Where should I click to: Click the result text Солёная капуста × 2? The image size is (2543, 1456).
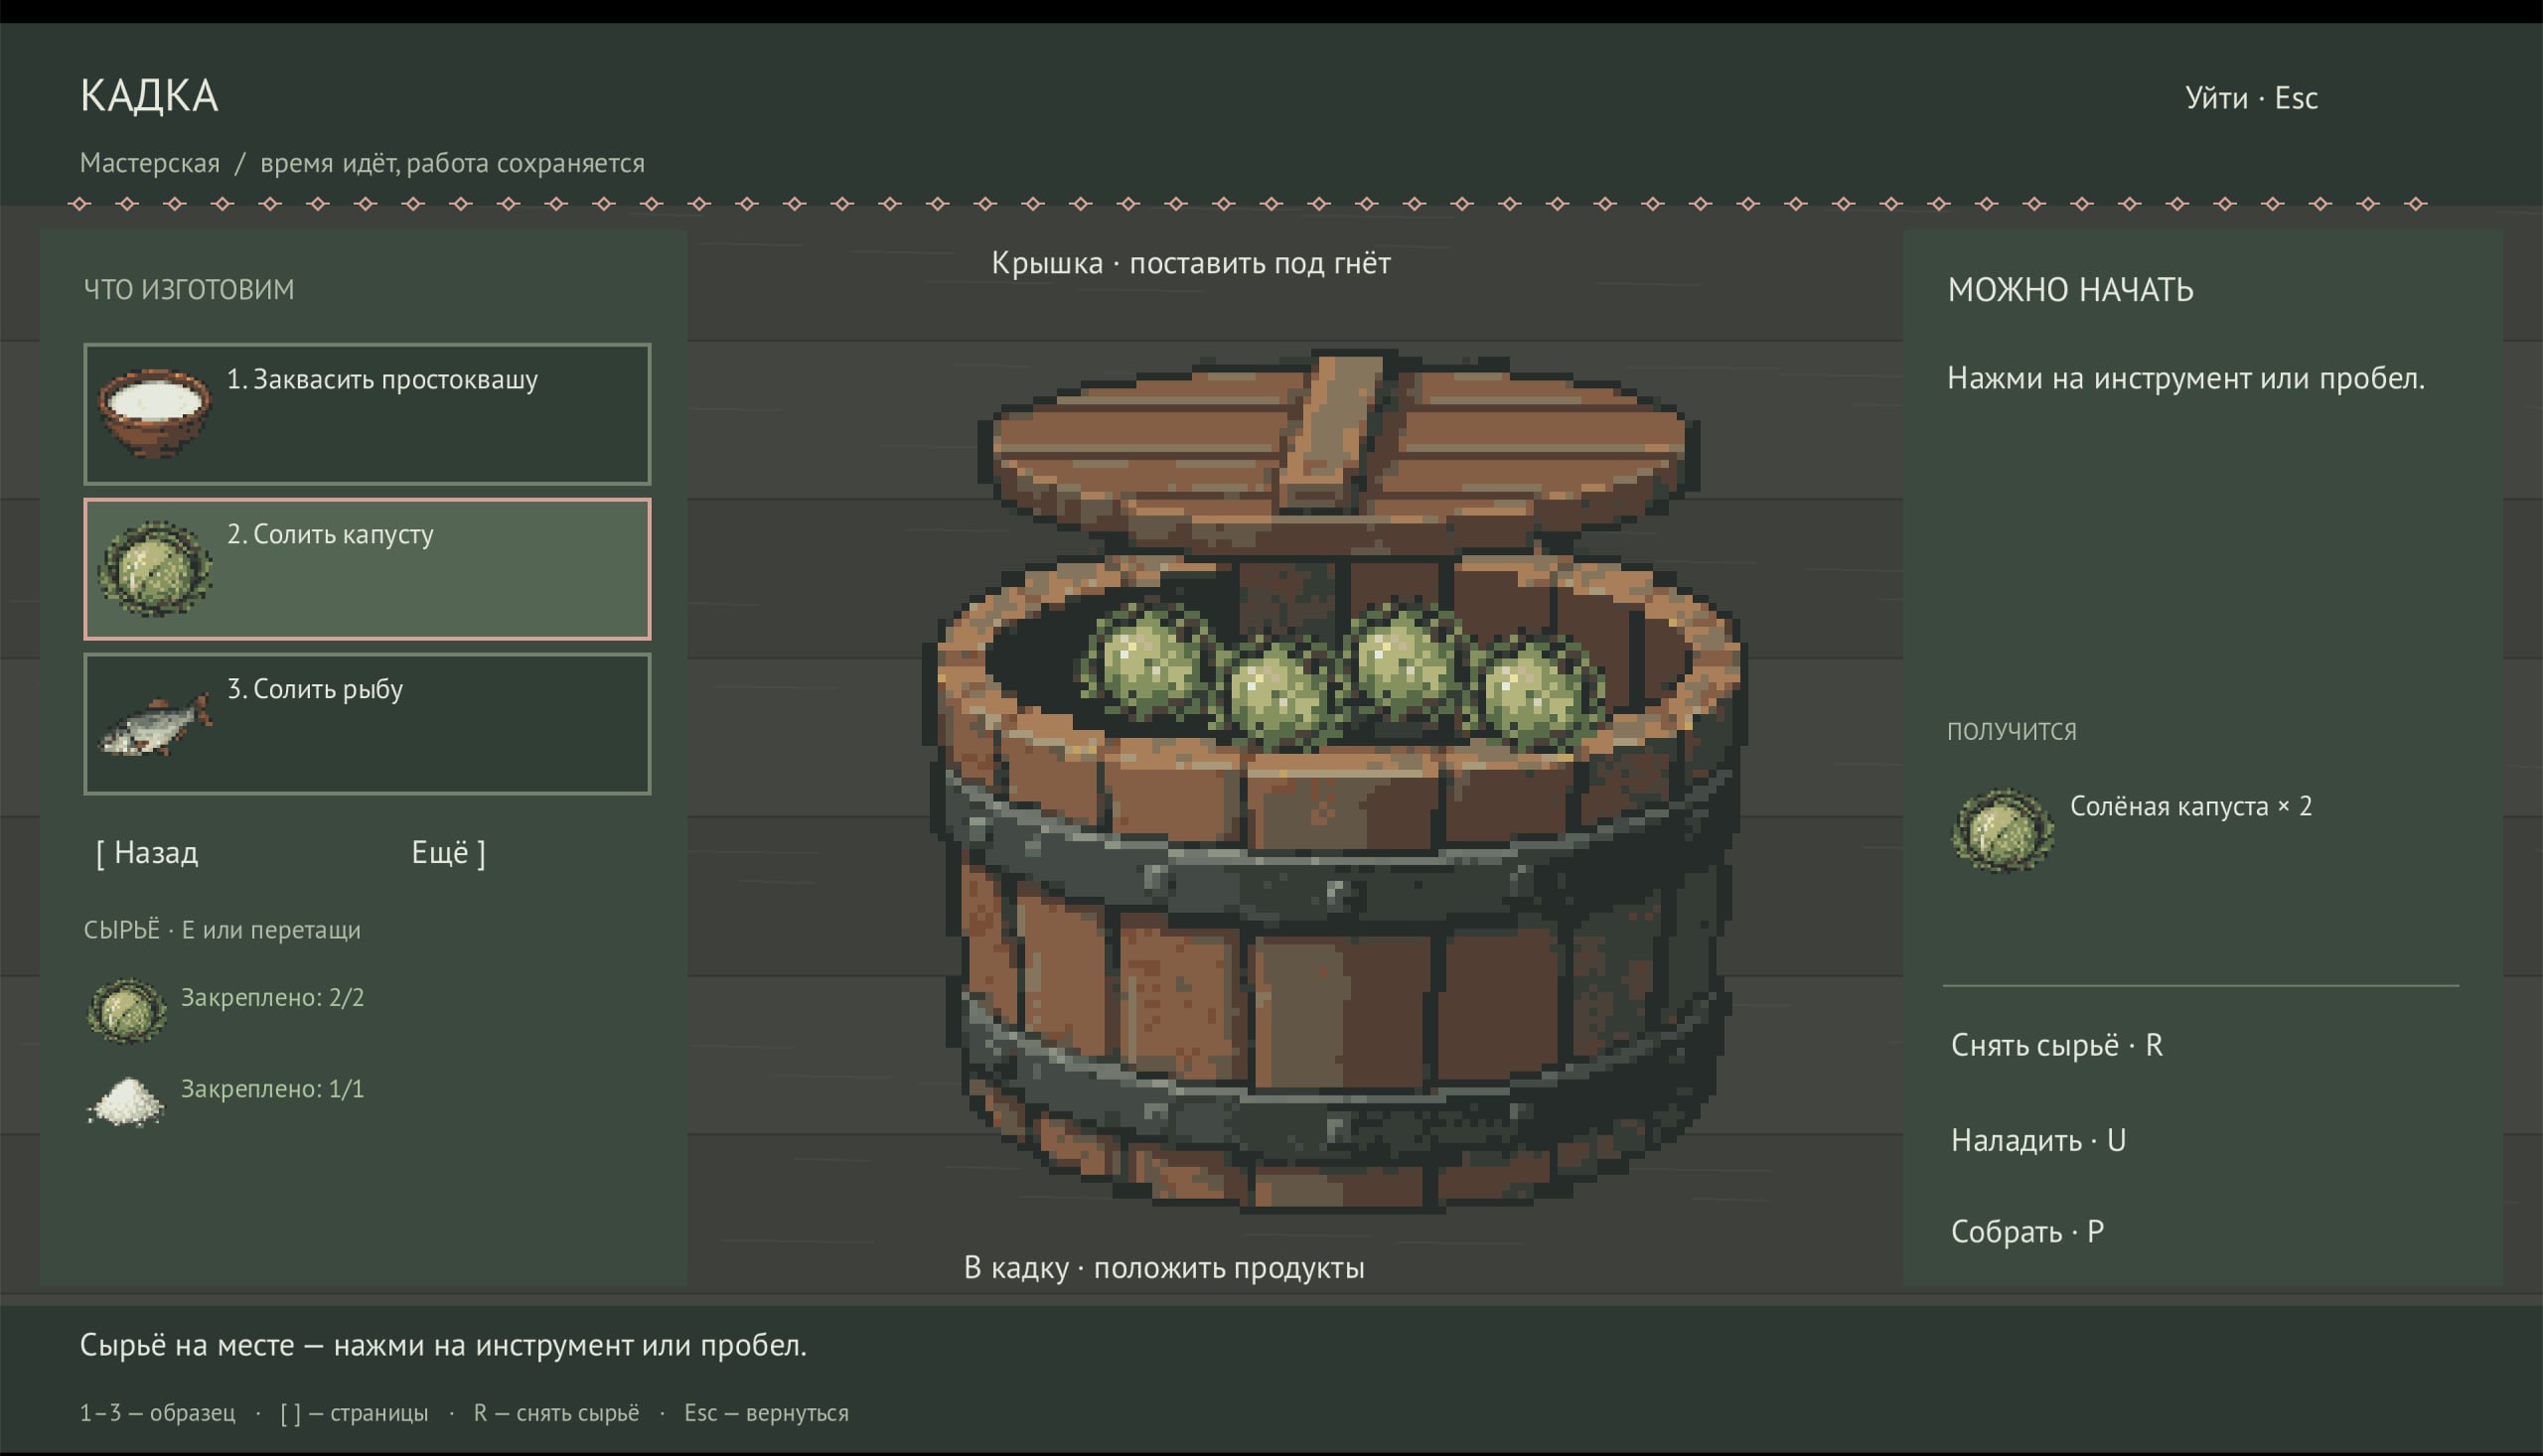pos(2190,806)
